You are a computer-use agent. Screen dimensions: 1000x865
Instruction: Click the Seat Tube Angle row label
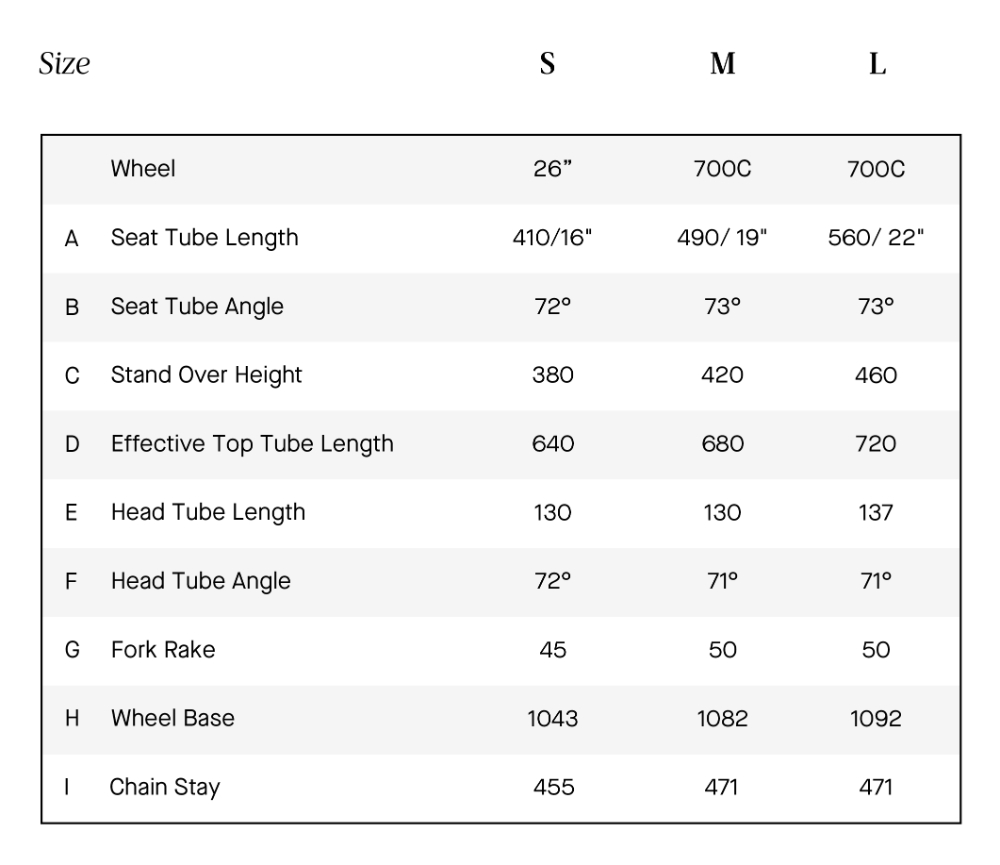pos(197,307)
